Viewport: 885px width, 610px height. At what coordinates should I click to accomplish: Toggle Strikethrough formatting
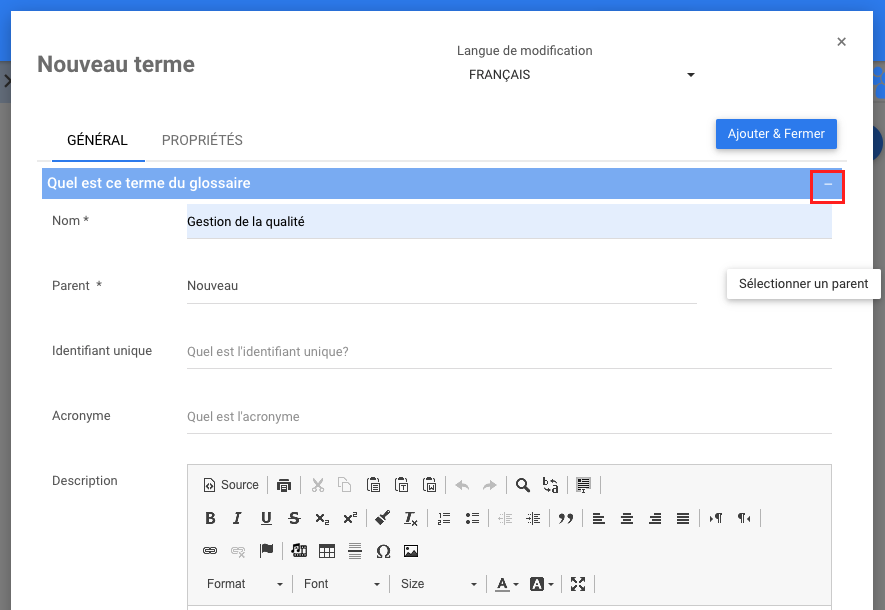[x=294, y=518]
